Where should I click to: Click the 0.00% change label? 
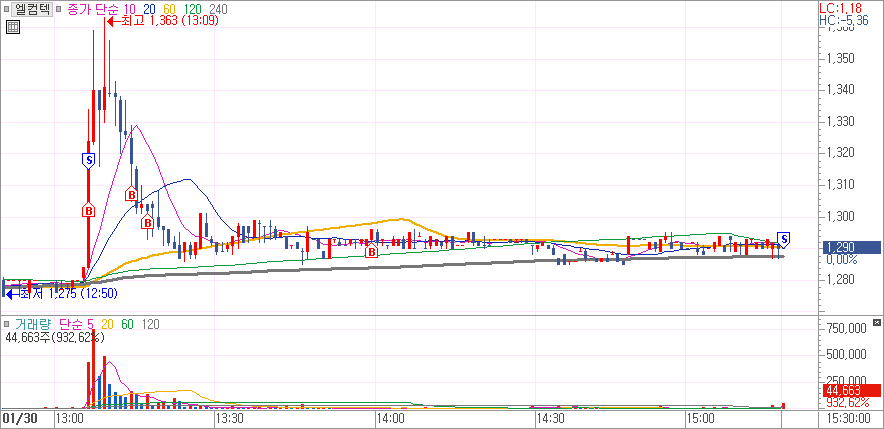(842, 260)
